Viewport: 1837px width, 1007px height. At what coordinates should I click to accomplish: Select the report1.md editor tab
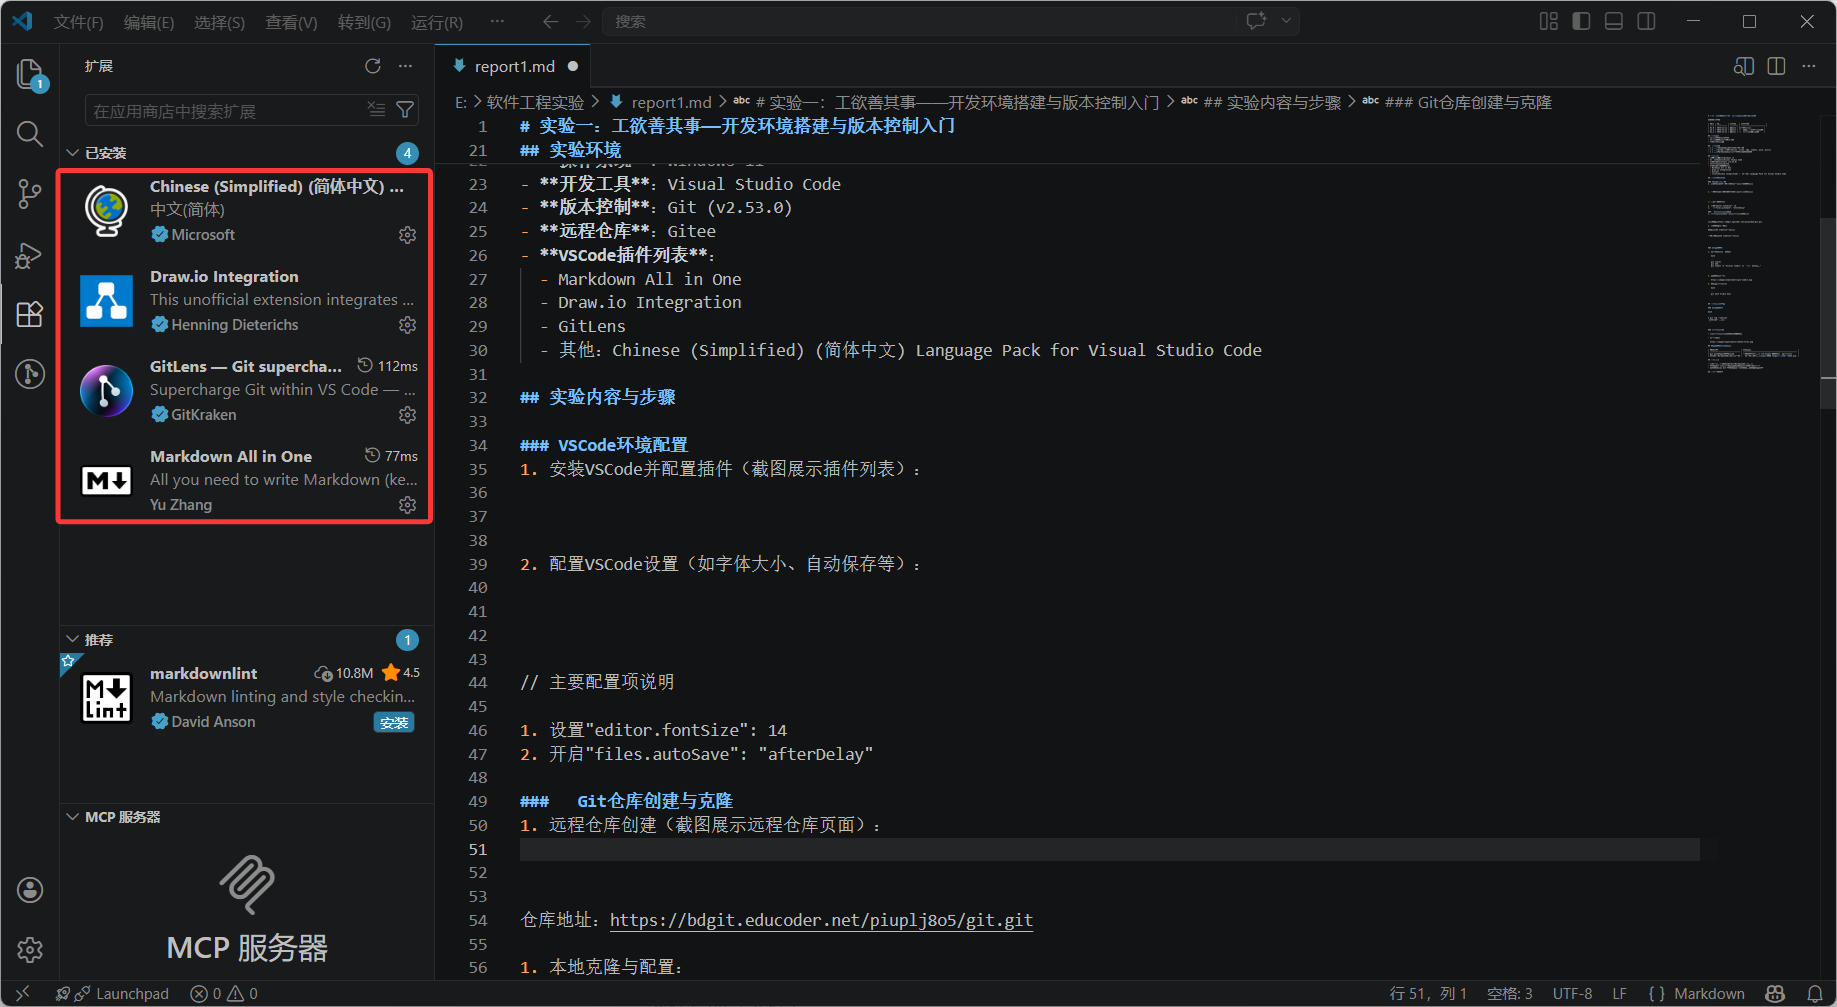point(514,66)
